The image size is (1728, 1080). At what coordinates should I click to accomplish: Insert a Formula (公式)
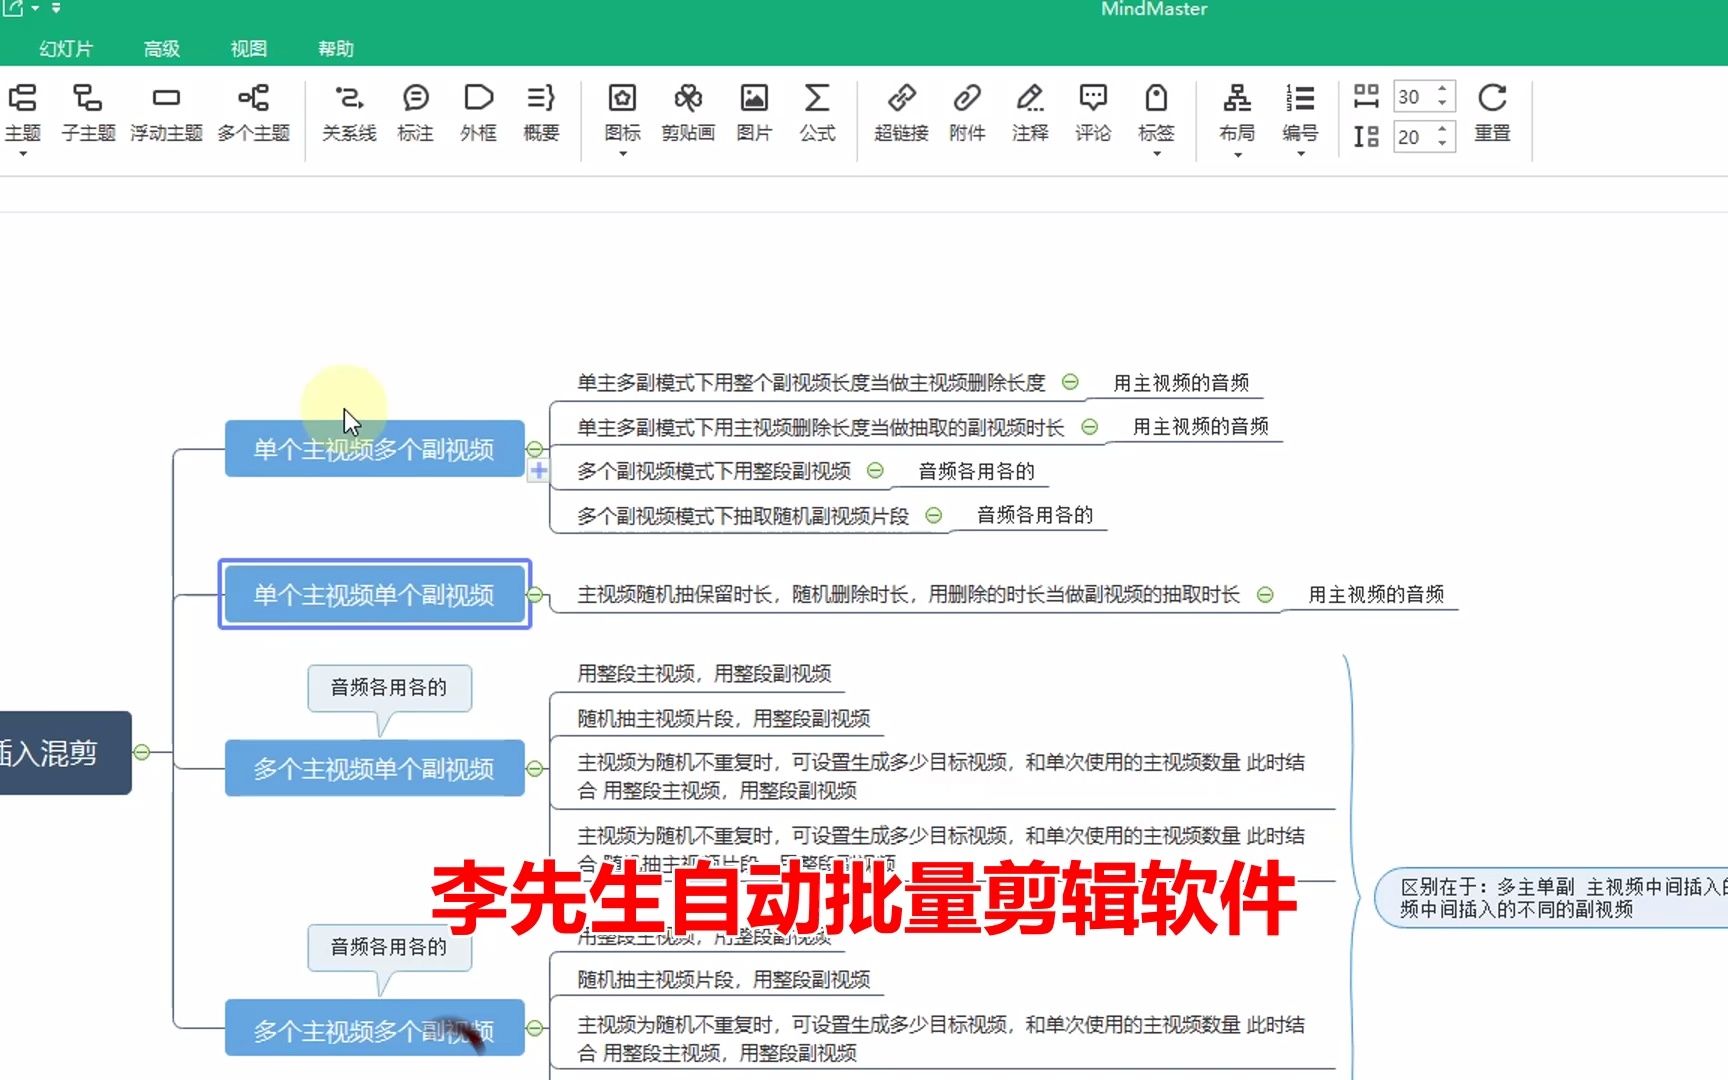point(817,113)
